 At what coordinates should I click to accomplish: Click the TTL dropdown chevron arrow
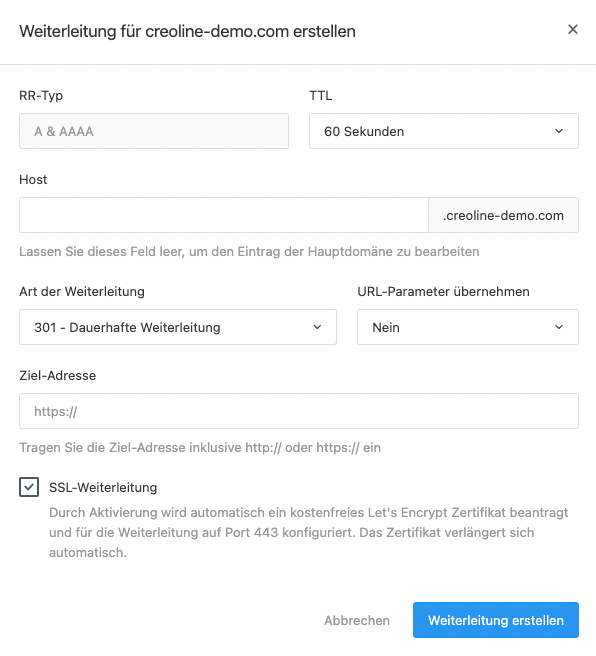[559, 131]
